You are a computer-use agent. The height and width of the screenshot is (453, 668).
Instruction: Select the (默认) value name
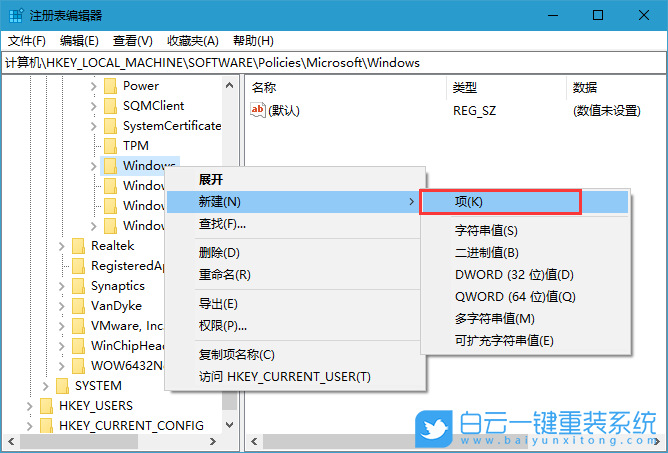coord(284,111)
